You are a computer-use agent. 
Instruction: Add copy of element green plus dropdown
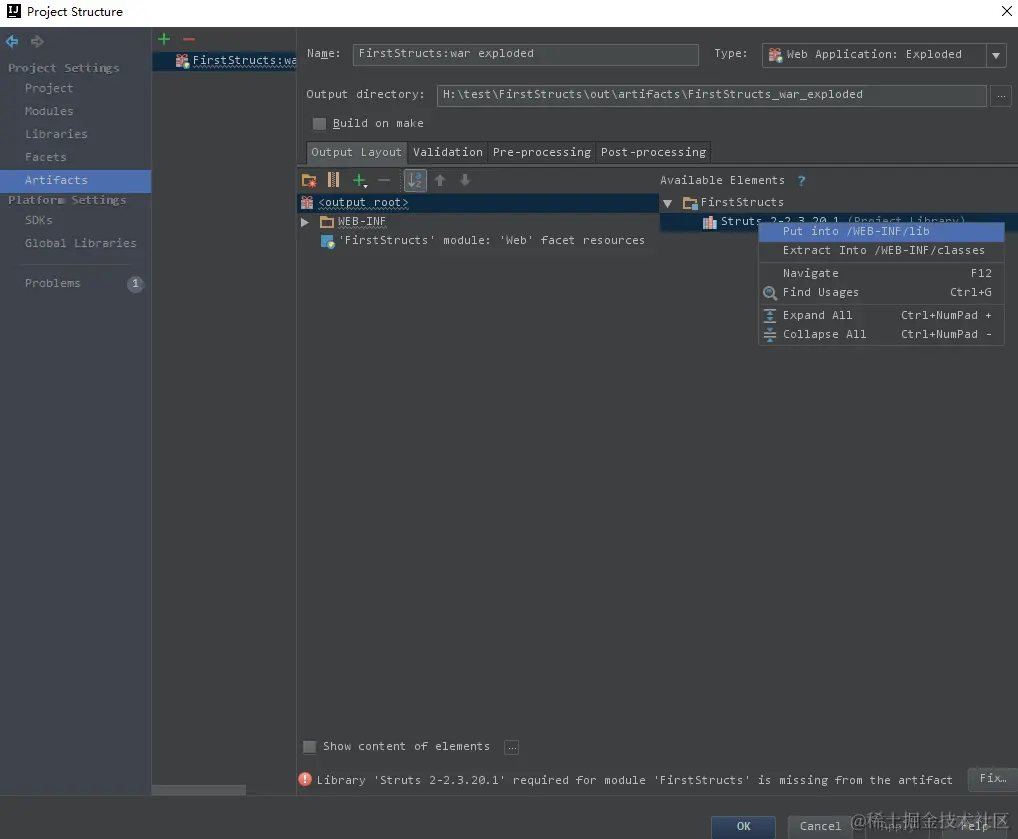coord(360,180)
